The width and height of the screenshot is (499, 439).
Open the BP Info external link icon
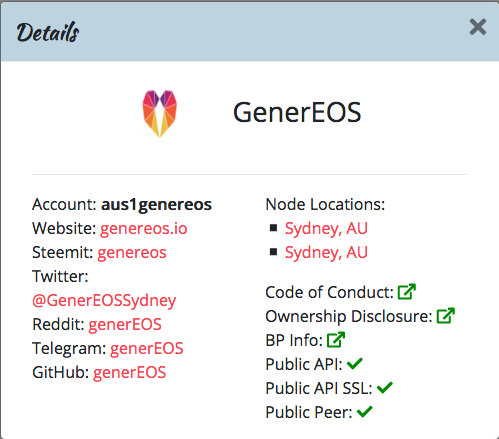(x=336, y=340)
